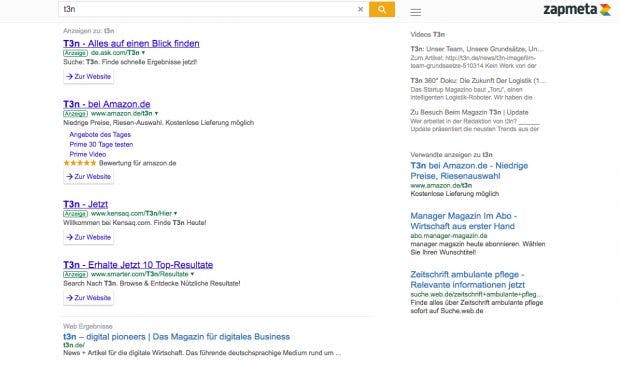Open video 'T3n 360° Doku: Die Zukunft Der Logistik'

[x=478, y=81]
